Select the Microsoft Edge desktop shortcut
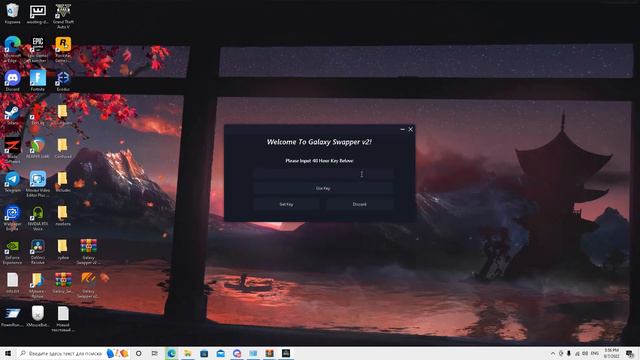The width and height of the screenshot is (640, 360). pyautogui.click(x=13, y=49)
